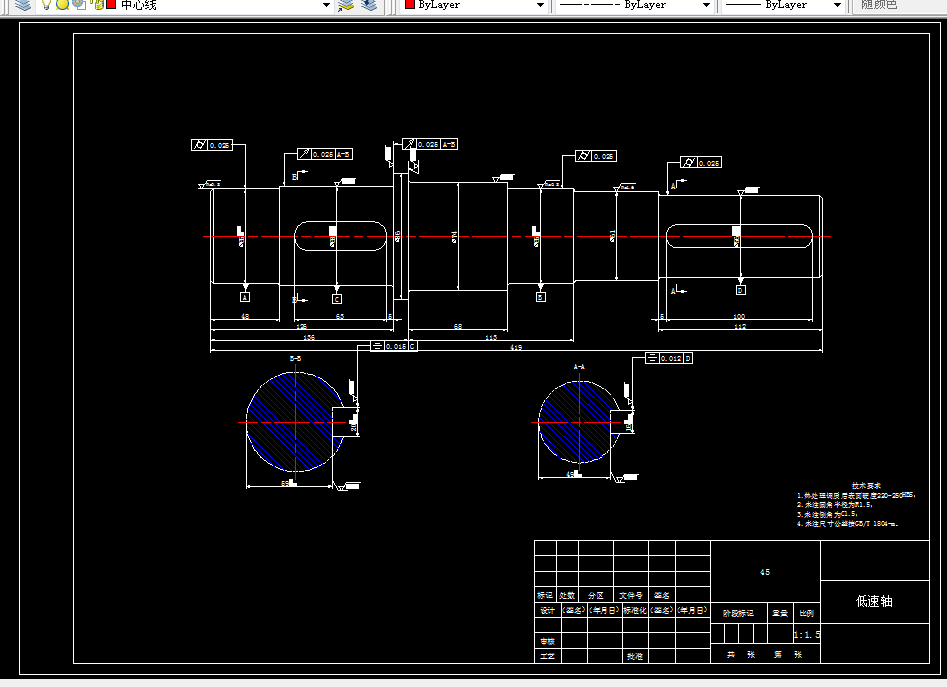The image size is (947, 687).
Task: Select the 文件号 cell in title block
Action: coord(631,595)
